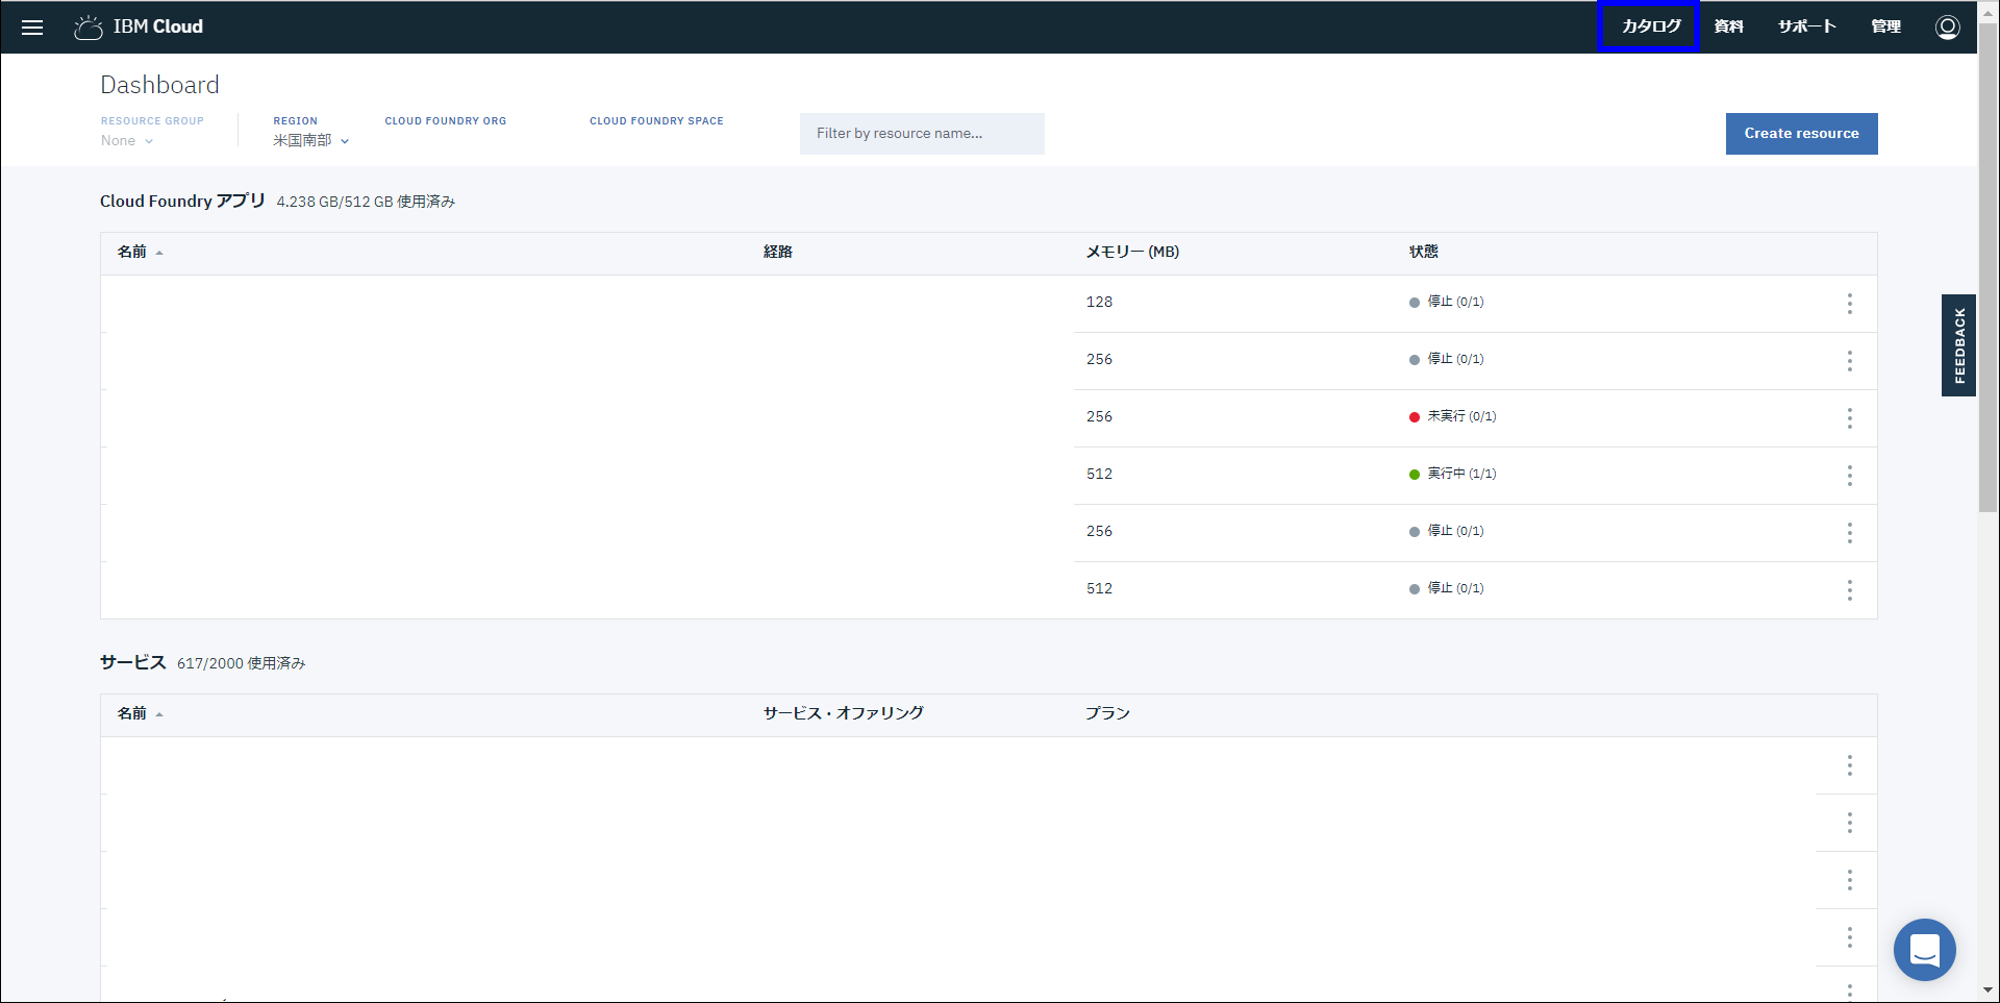The image size is (2000, 1003).
Task: Open the Region 米国南部 dropdown
Action: 311,141
